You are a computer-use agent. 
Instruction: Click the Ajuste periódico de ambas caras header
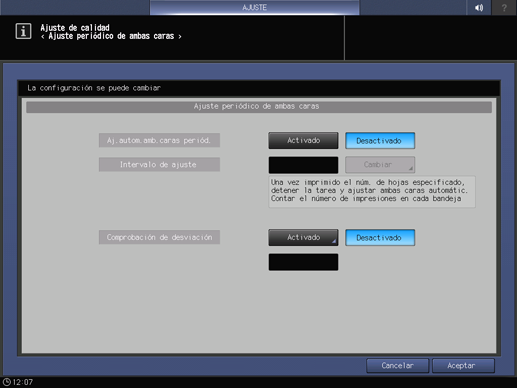click(259, 107)
